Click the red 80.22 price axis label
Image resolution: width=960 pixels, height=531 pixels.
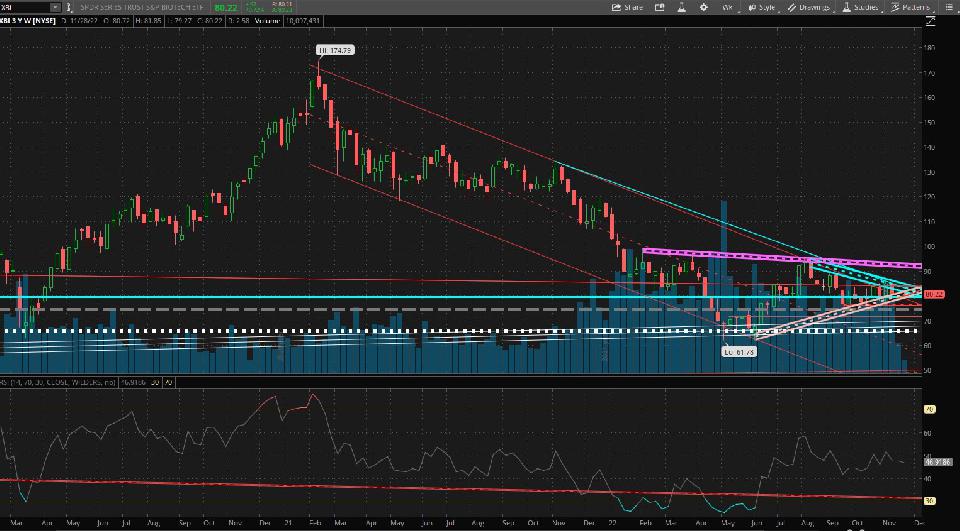pos(935,294)
